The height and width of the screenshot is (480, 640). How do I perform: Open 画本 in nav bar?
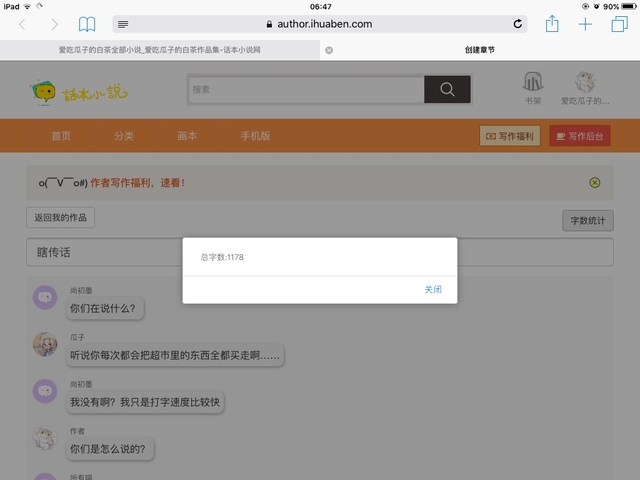(x=187, y=136)
